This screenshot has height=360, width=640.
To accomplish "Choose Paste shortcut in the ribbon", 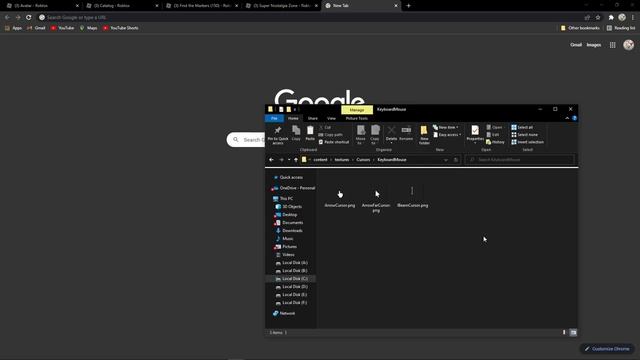I will point(333,142).
